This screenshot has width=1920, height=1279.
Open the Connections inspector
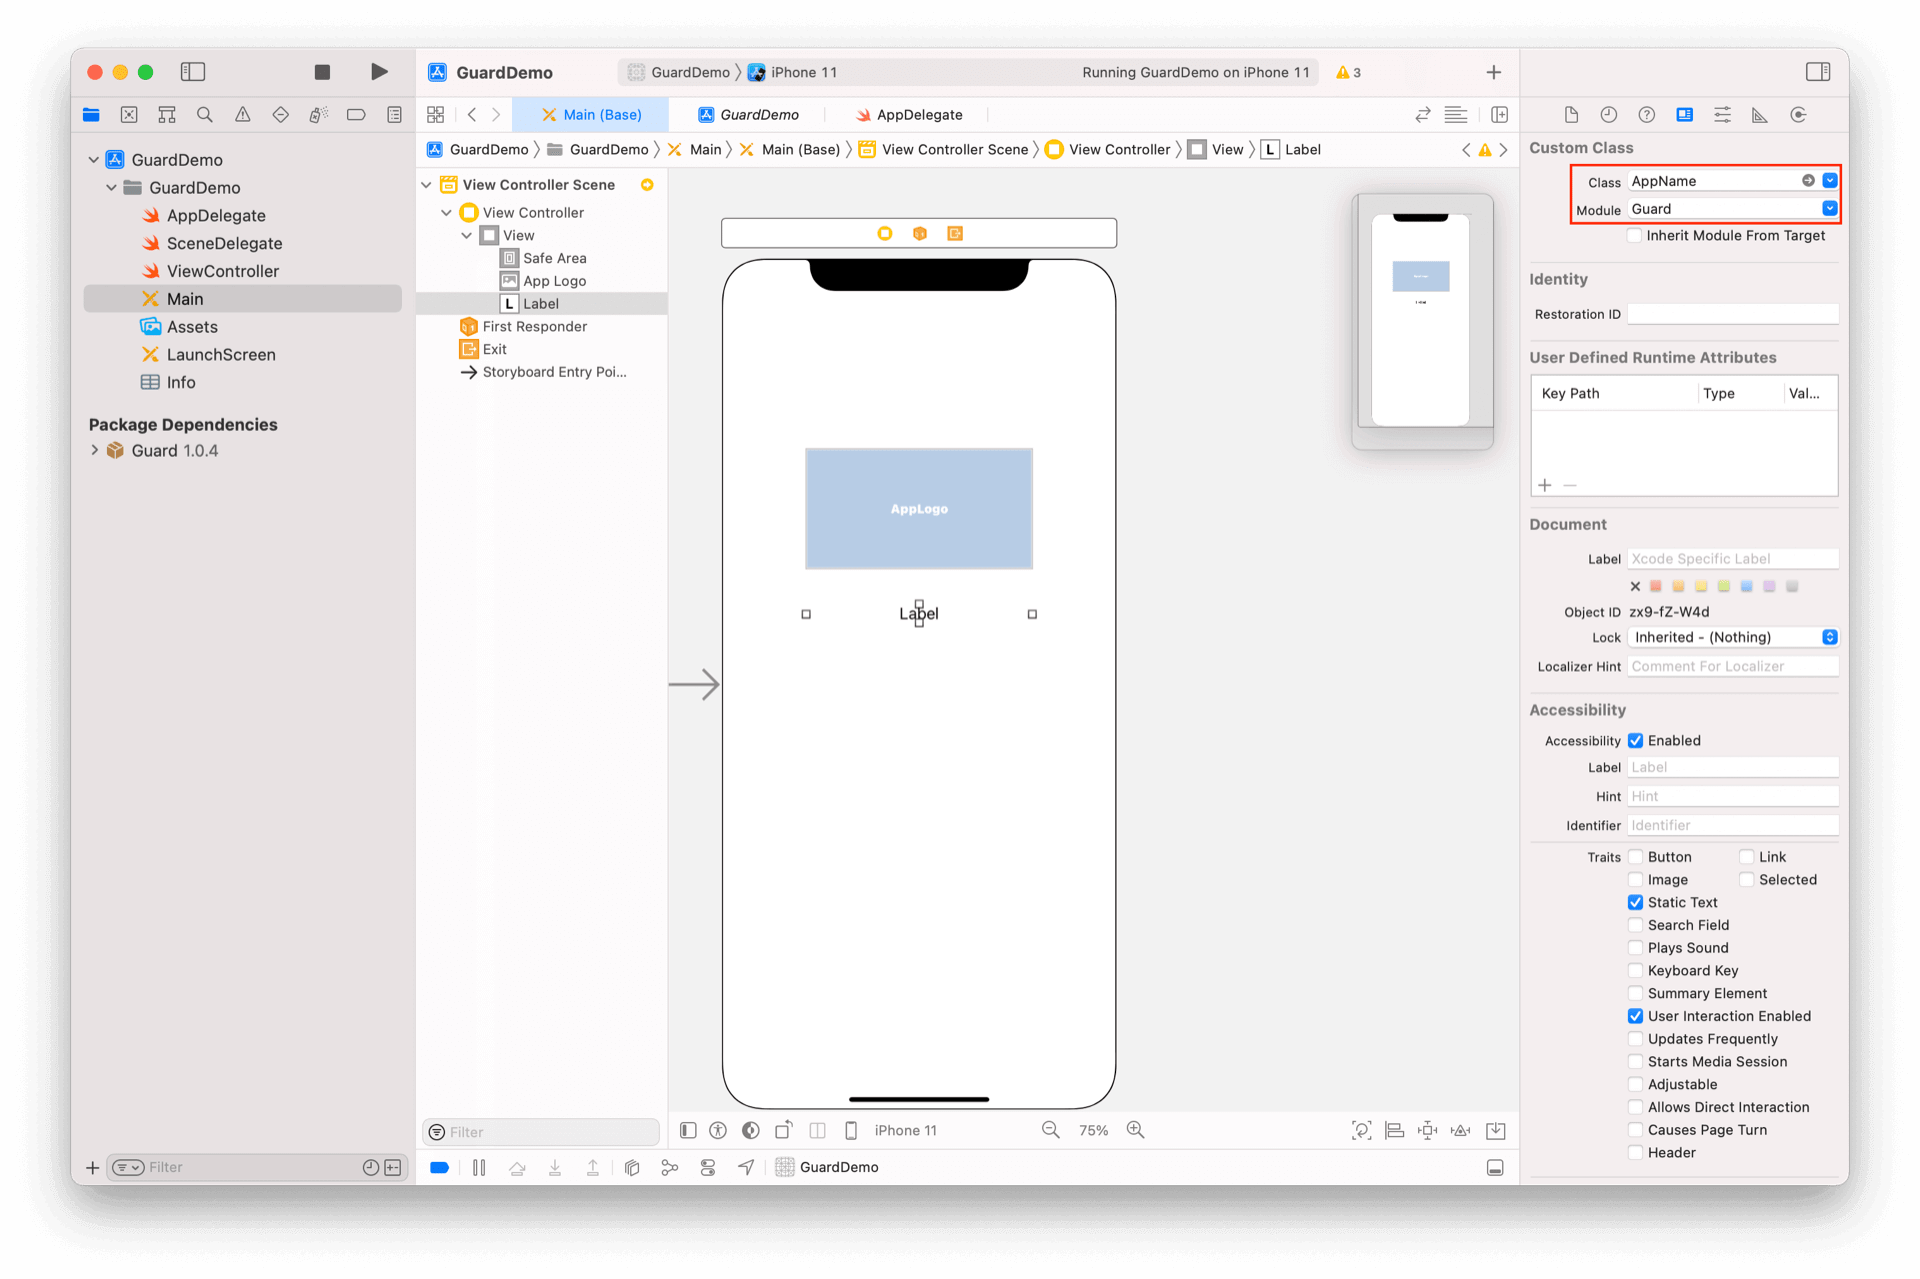[x=1798, y=115]
